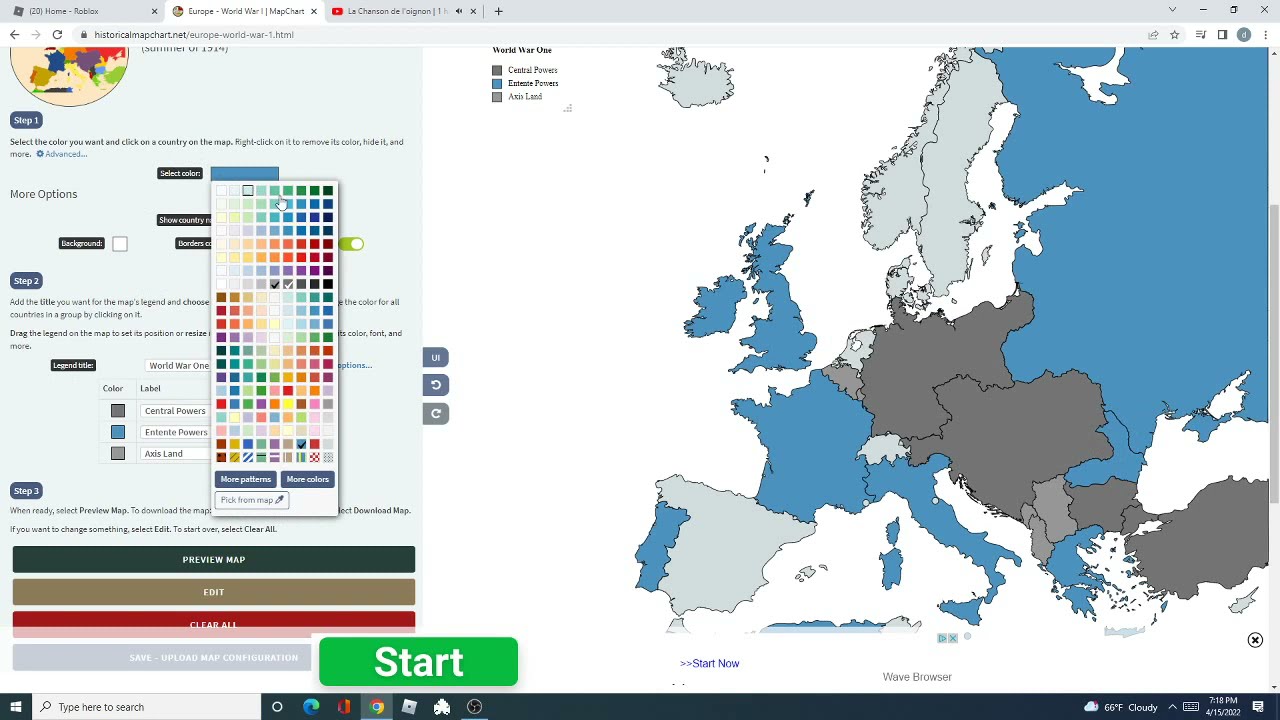
Task: Click 'Wave Browser' ad text
Action: [917, 677]
